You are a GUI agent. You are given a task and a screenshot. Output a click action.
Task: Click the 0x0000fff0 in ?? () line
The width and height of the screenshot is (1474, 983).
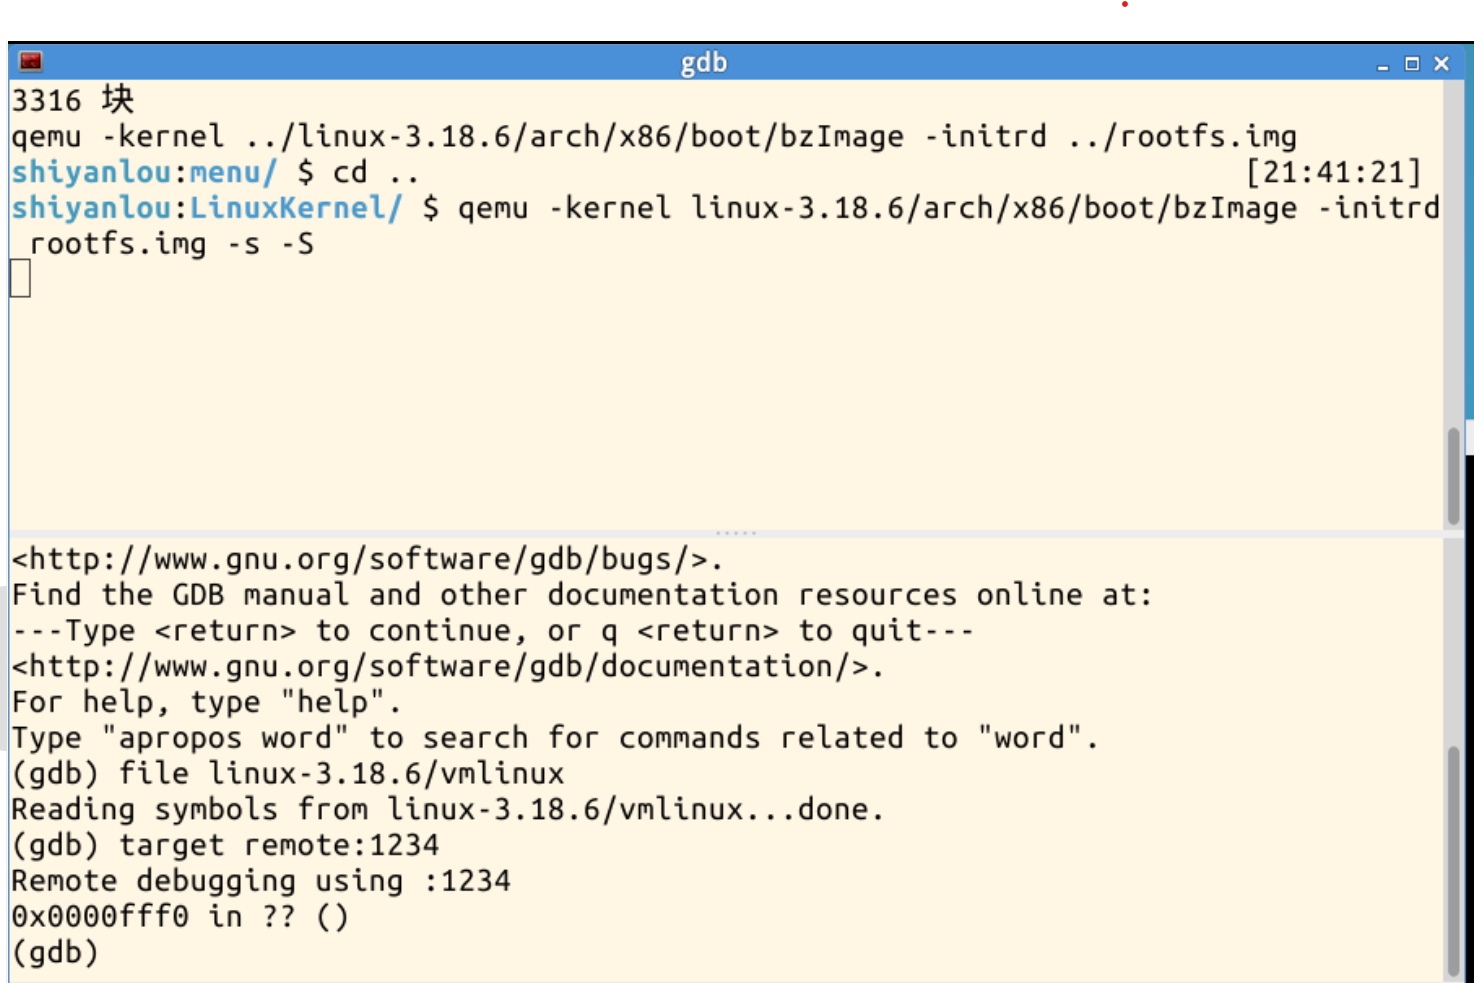(180, 916)
